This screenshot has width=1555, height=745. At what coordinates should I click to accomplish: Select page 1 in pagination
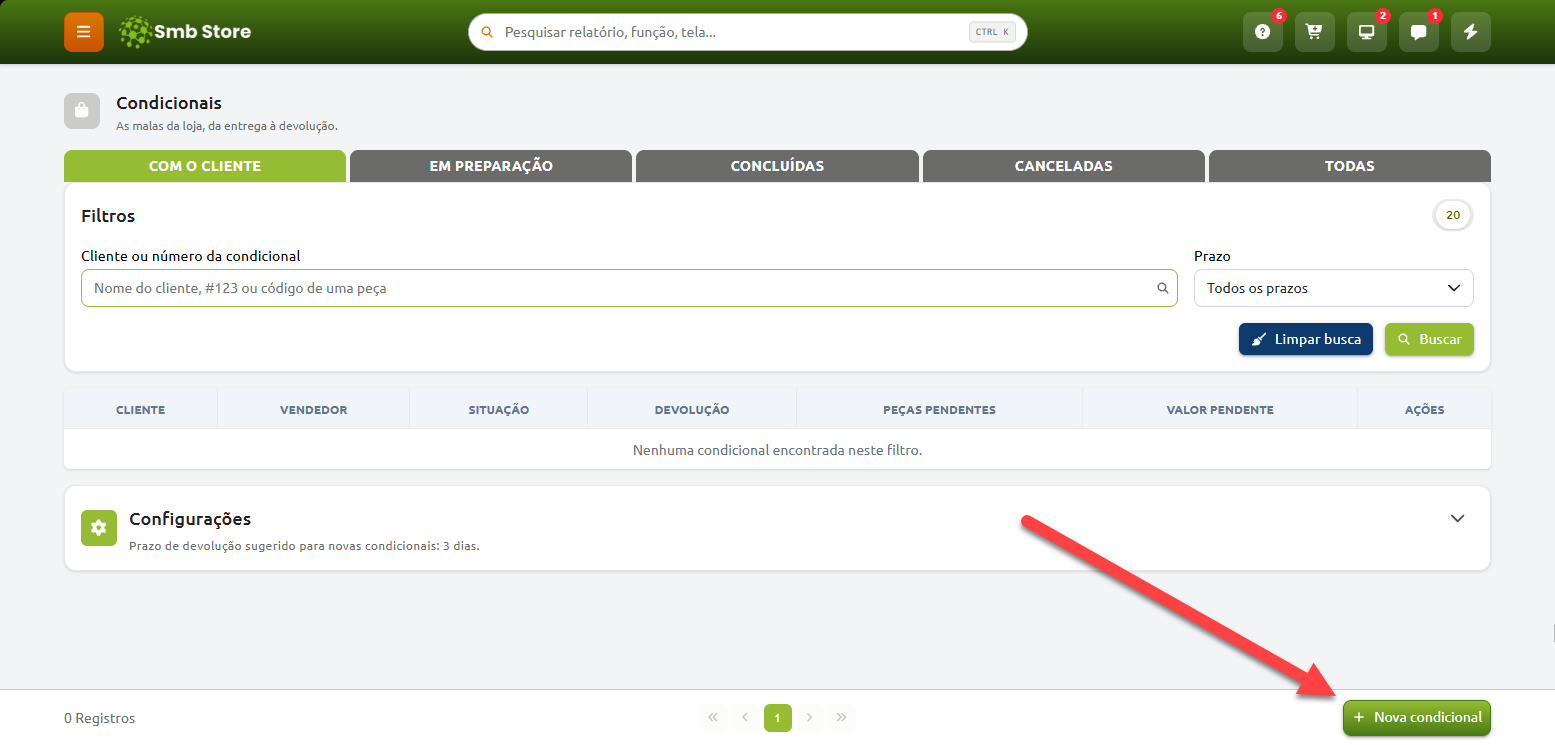[x=778, y=717]
